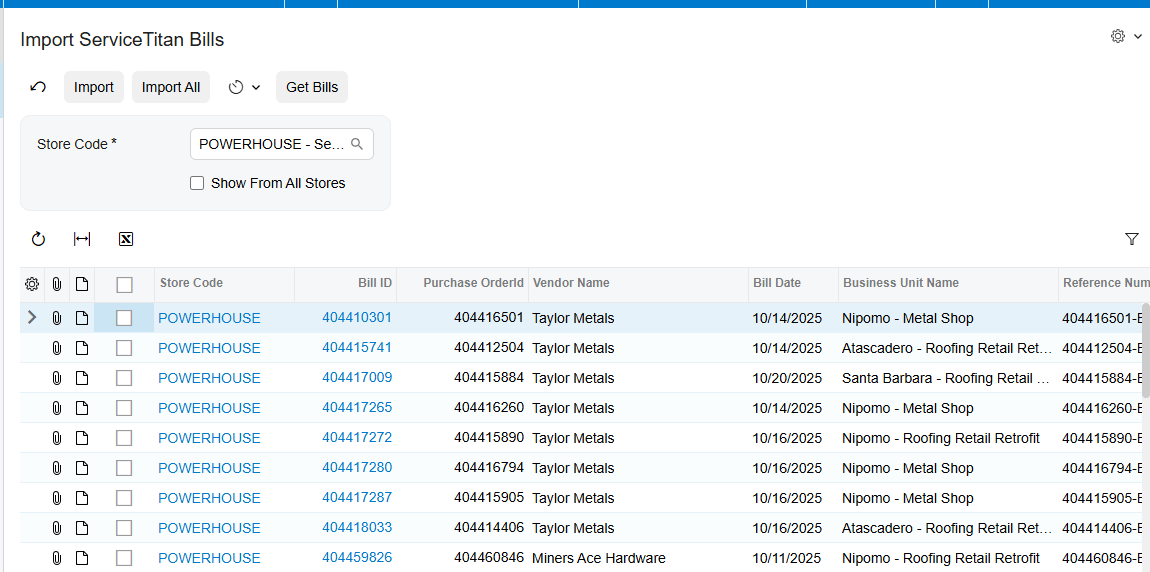
Task: Open Bill ID link 404410301
Action: [356, 318]
